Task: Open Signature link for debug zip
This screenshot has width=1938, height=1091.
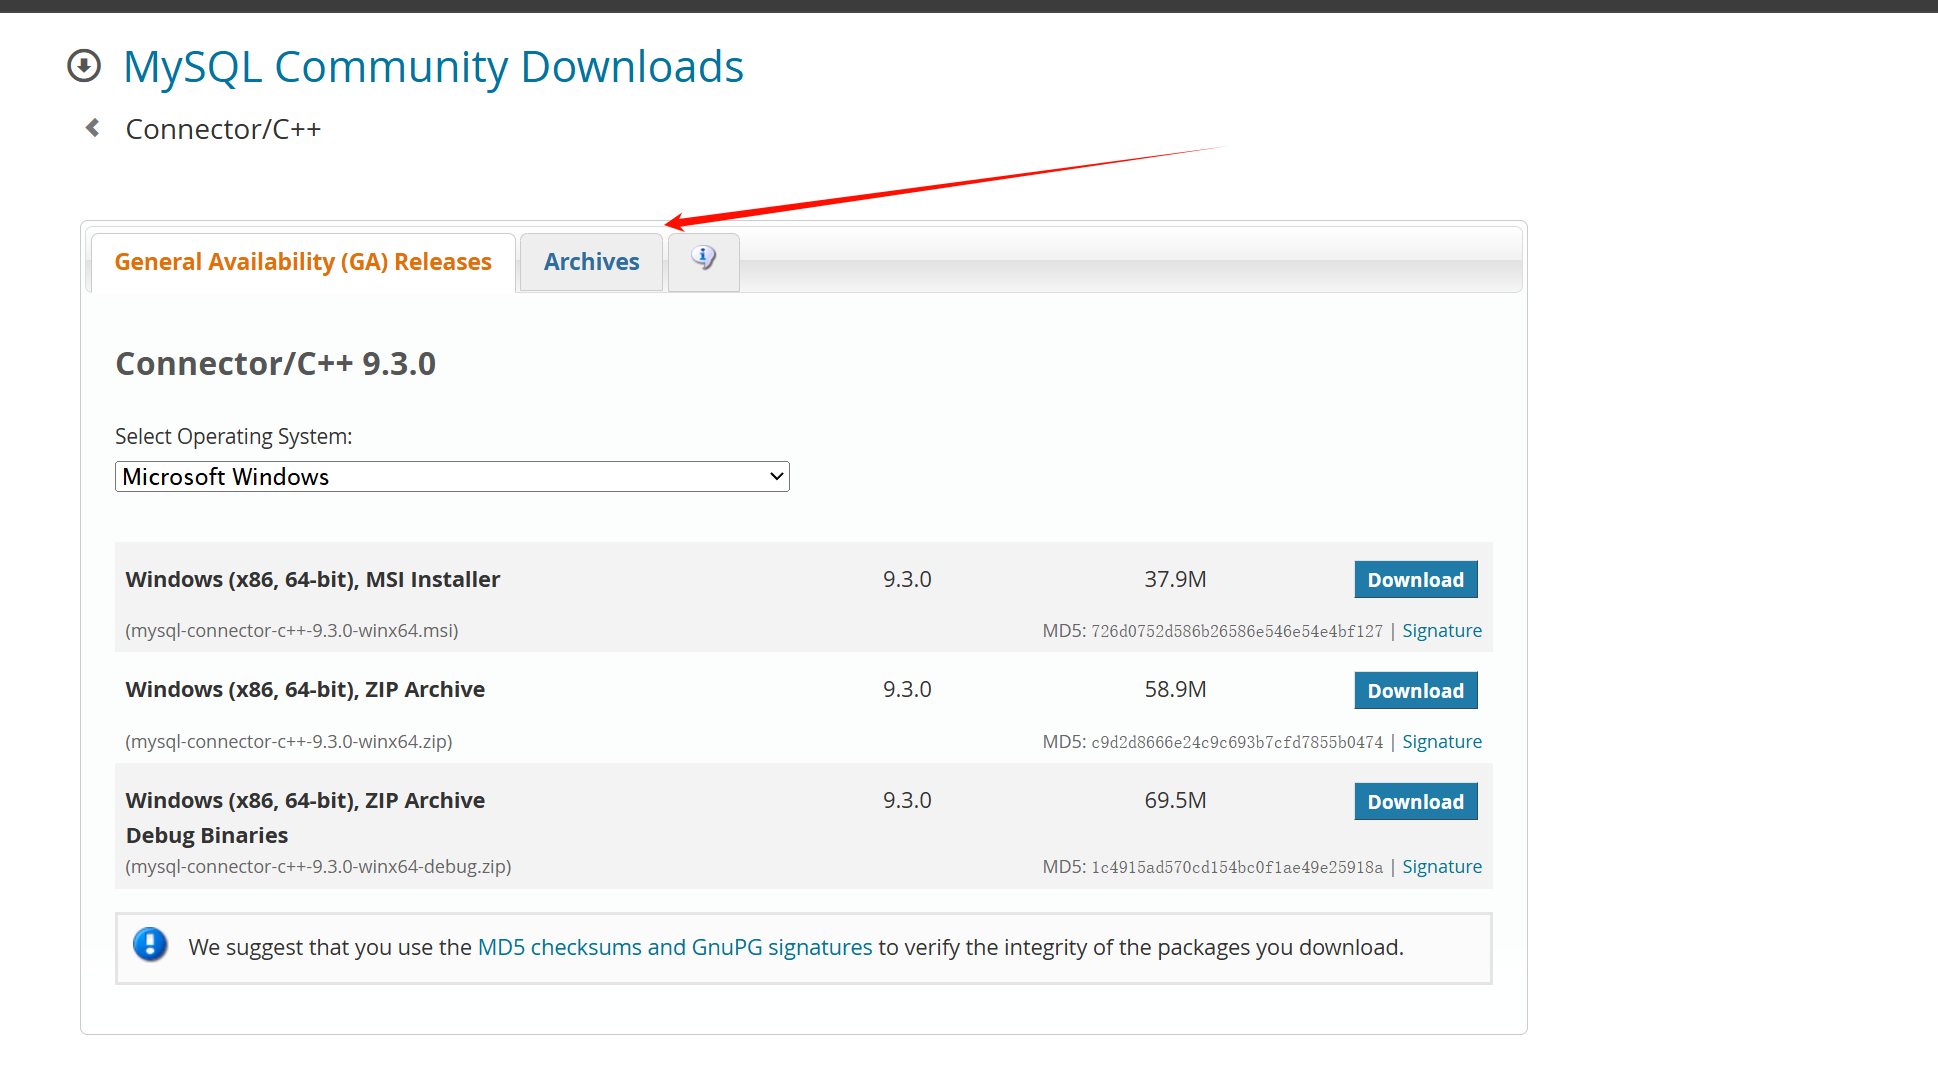Action: pyautogui.click(x=1441, y=867)
